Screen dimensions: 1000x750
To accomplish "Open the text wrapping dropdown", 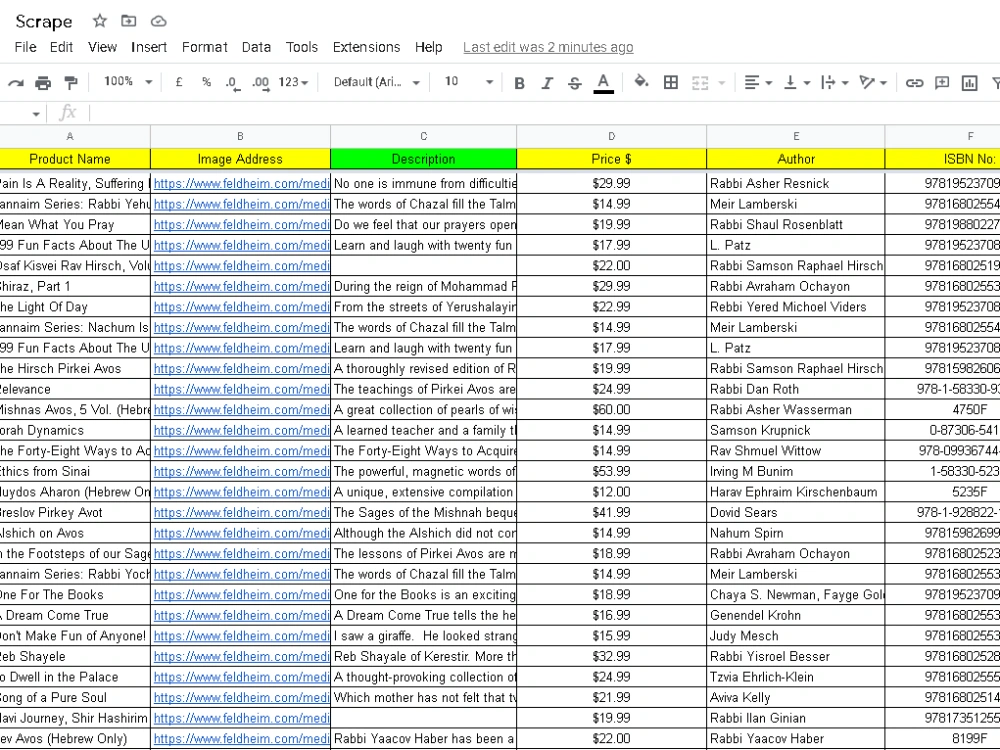I will pos(835,82).
